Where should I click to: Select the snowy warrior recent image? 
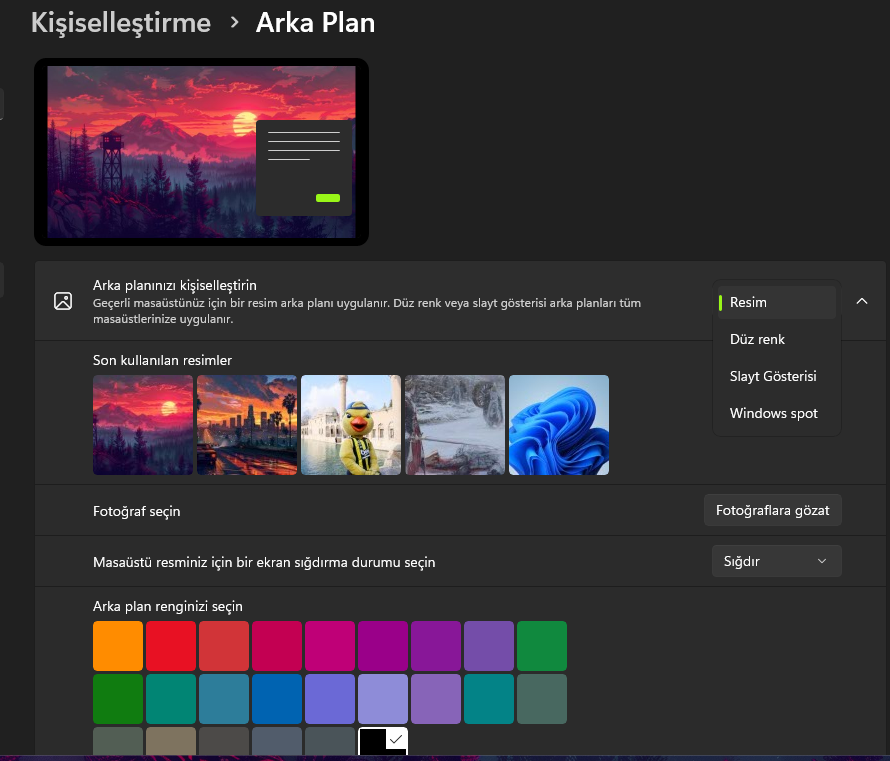(x=455, y=425)
